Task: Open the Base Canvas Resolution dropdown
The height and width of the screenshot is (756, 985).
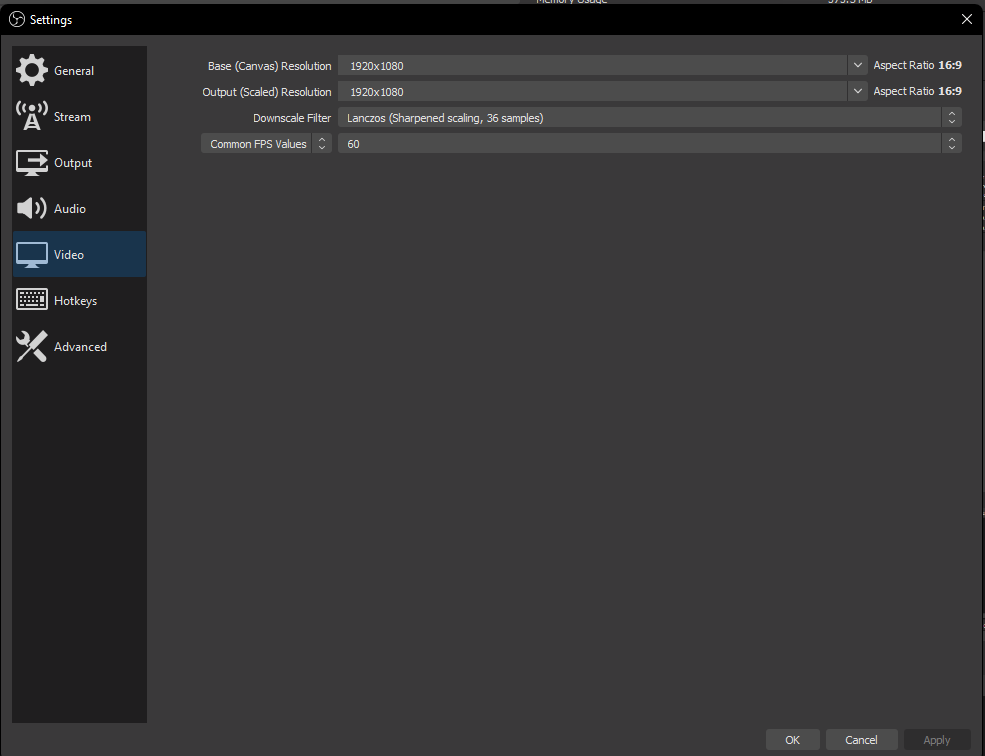Action: [857, 65]
